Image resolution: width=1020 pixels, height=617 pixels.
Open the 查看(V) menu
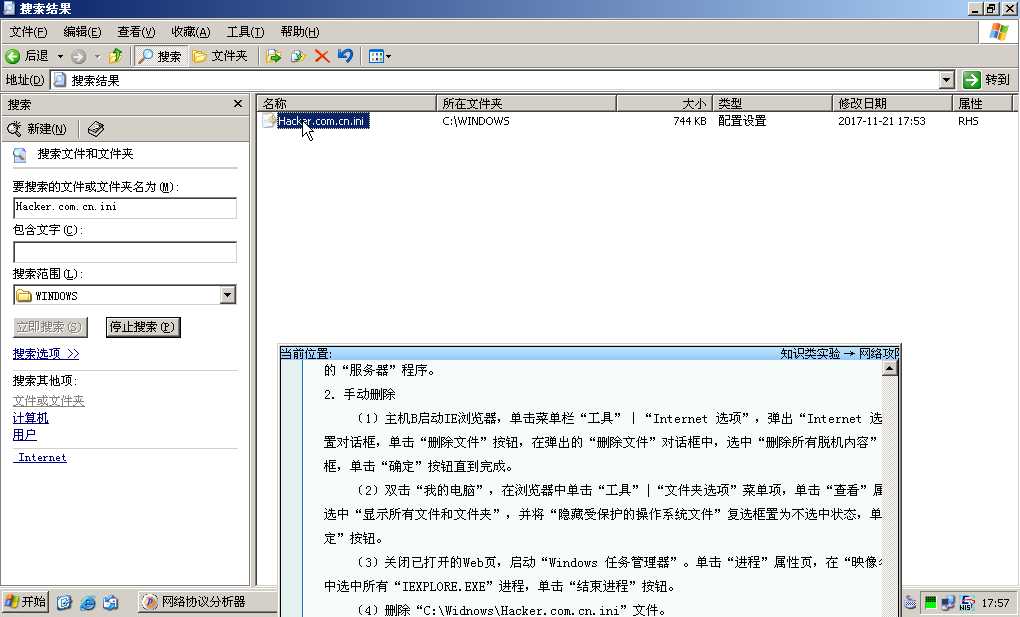pos(136,32)
